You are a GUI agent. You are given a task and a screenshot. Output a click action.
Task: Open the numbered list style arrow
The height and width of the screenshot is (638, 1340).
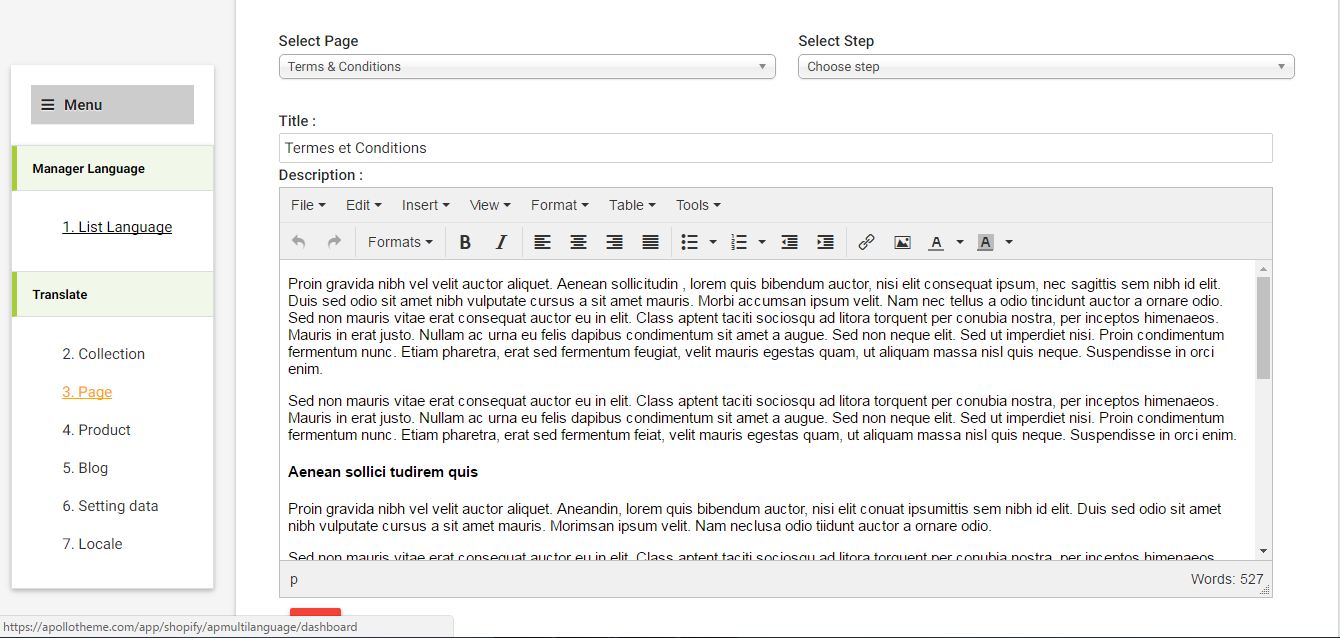(x=762, y=242)
